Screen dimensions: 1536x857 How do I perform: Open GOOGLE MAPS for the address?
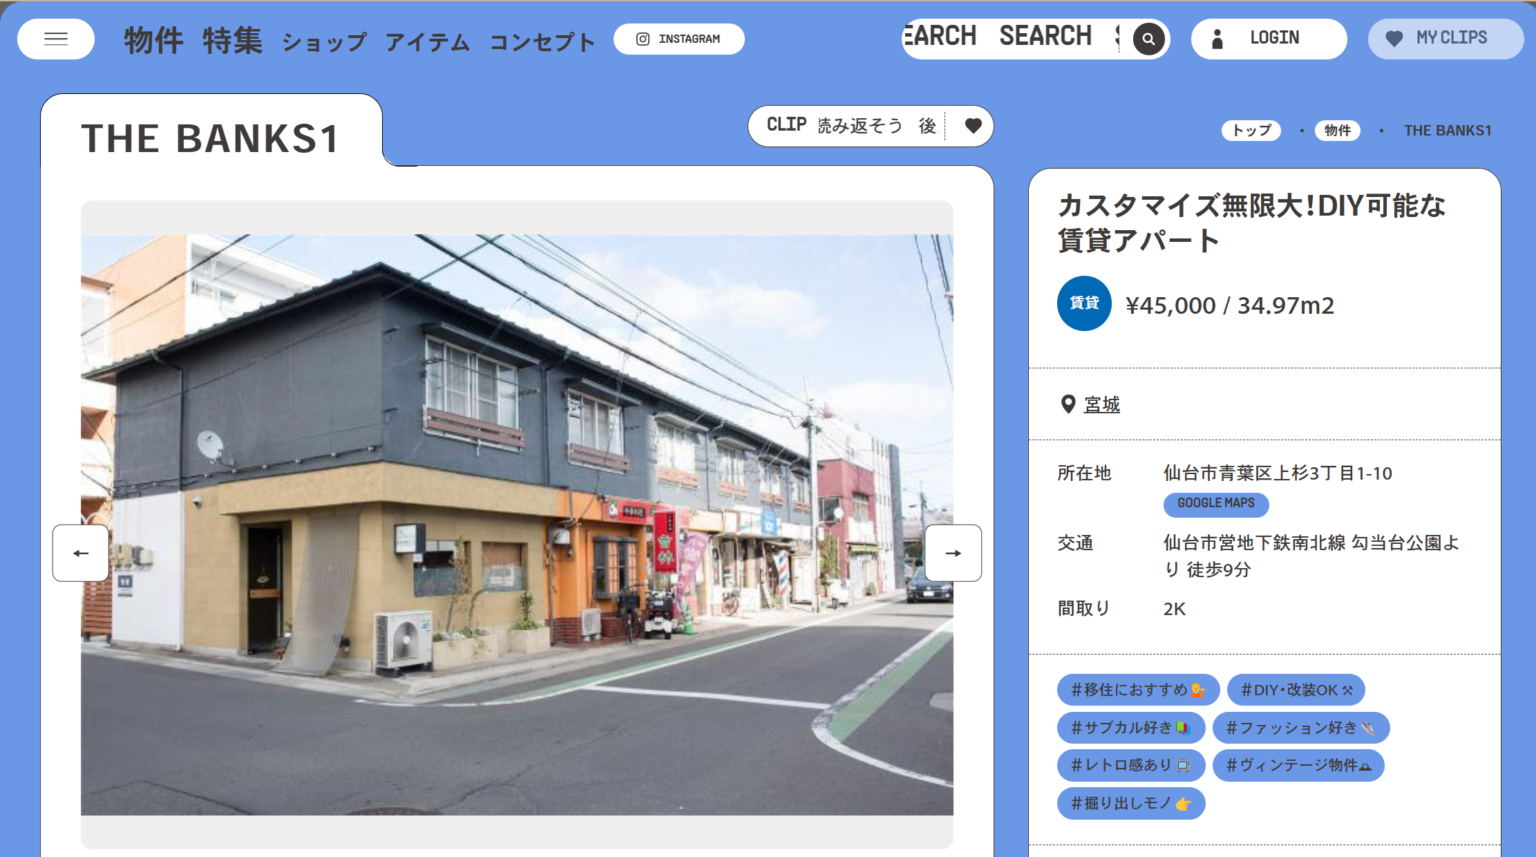tap(1215, 504)
